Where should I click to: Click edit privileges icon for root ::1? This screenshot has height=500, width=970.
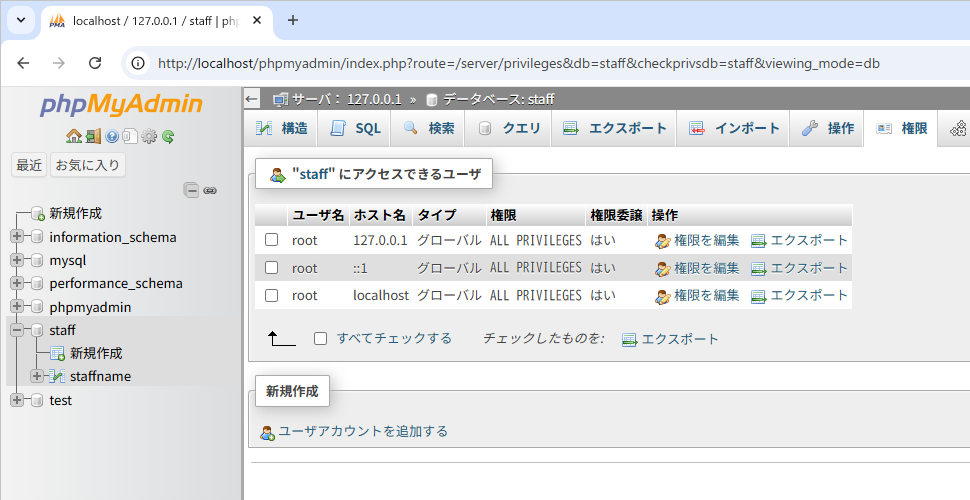point(663,269)
